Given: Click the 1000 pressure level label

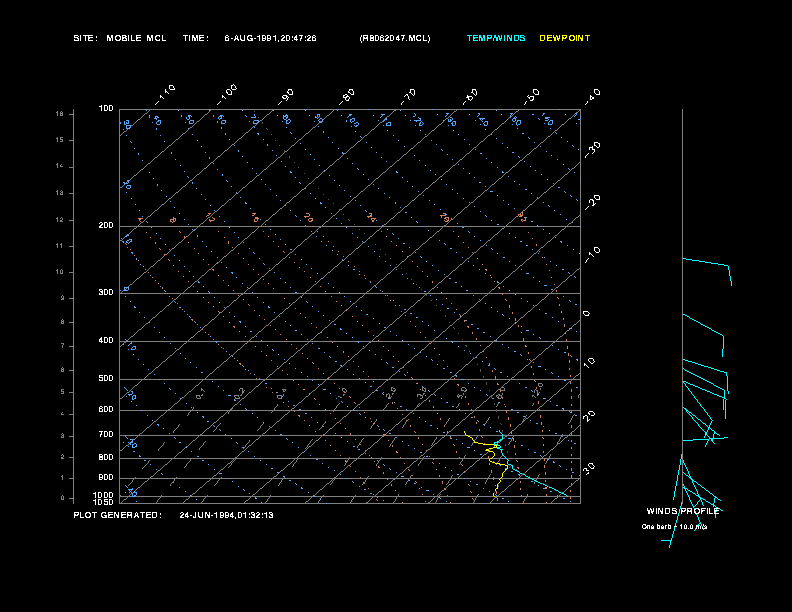Looking at the screenshot, I should (104, 494).
